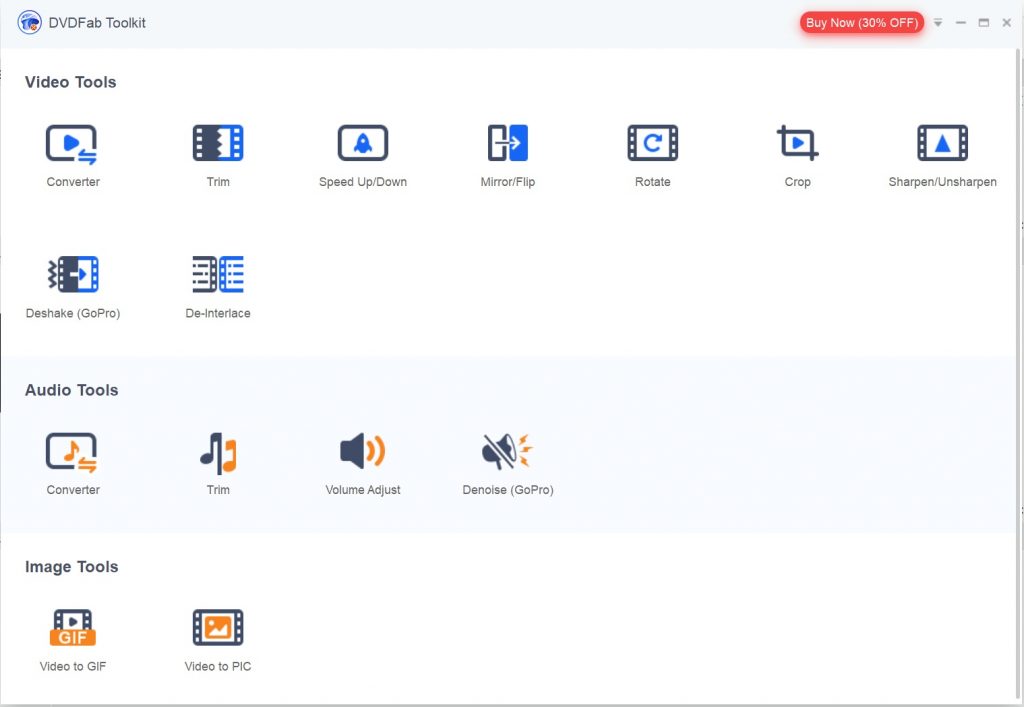
Task: Open the Rotate video tool
Action: tap(652, 144)
